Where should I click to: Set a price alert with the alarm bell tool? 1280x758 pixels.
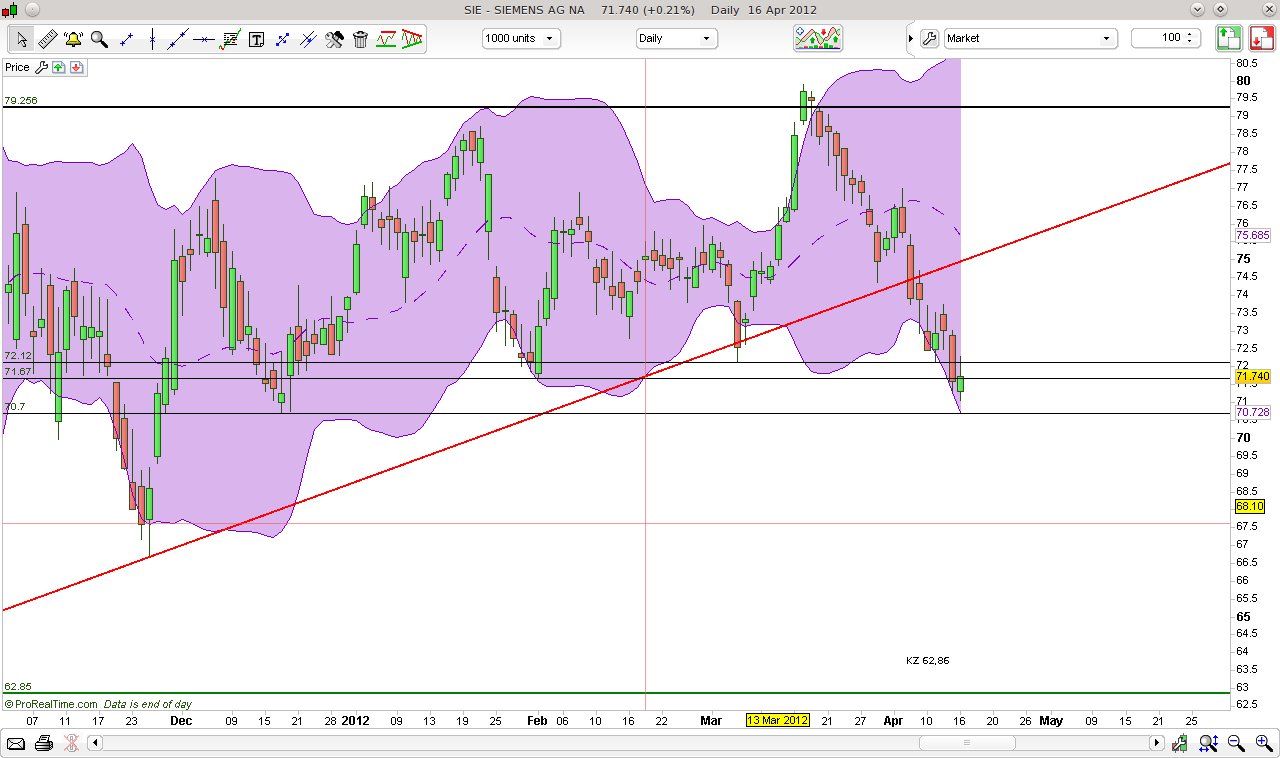point(73,40)
